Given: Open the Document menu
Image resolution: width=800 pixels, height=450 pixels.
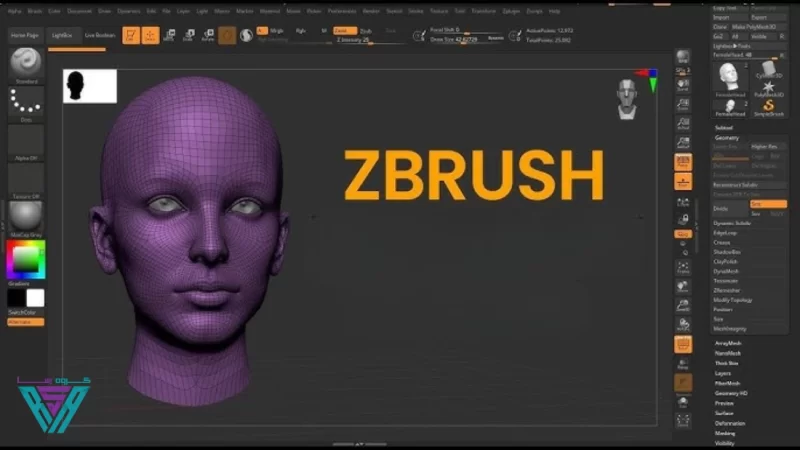Looking at the screenshot, I should click(x=79, y=11).
